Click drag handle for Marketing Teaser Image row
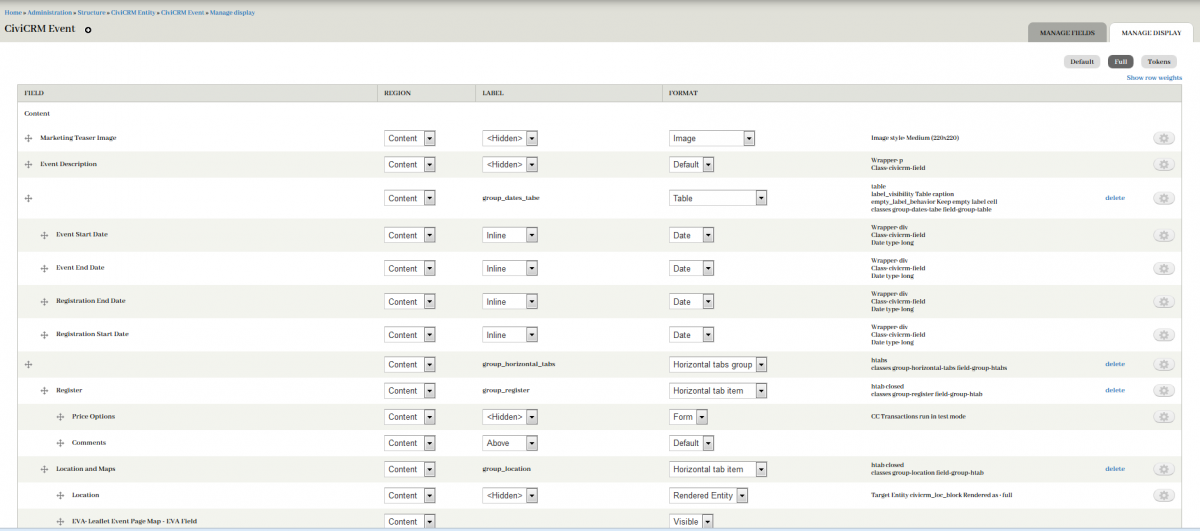 click(29, 139)
